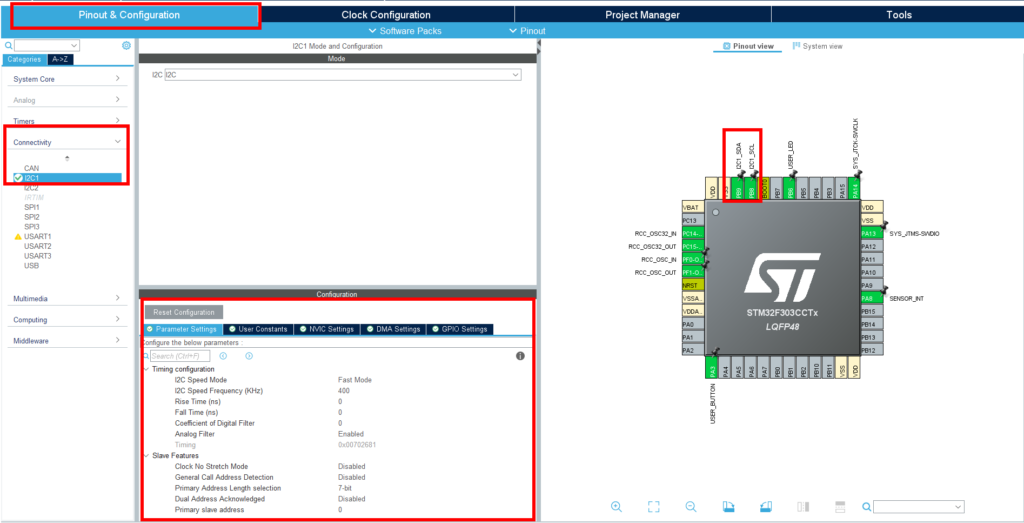Select the PB6 USER_LED pin

(790, 188)
